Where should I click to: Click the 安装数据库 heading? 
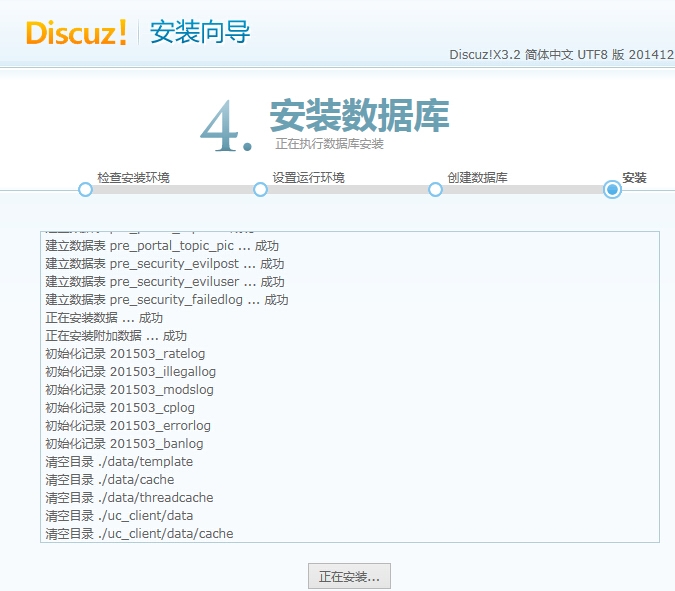click(x=359, y=115)
